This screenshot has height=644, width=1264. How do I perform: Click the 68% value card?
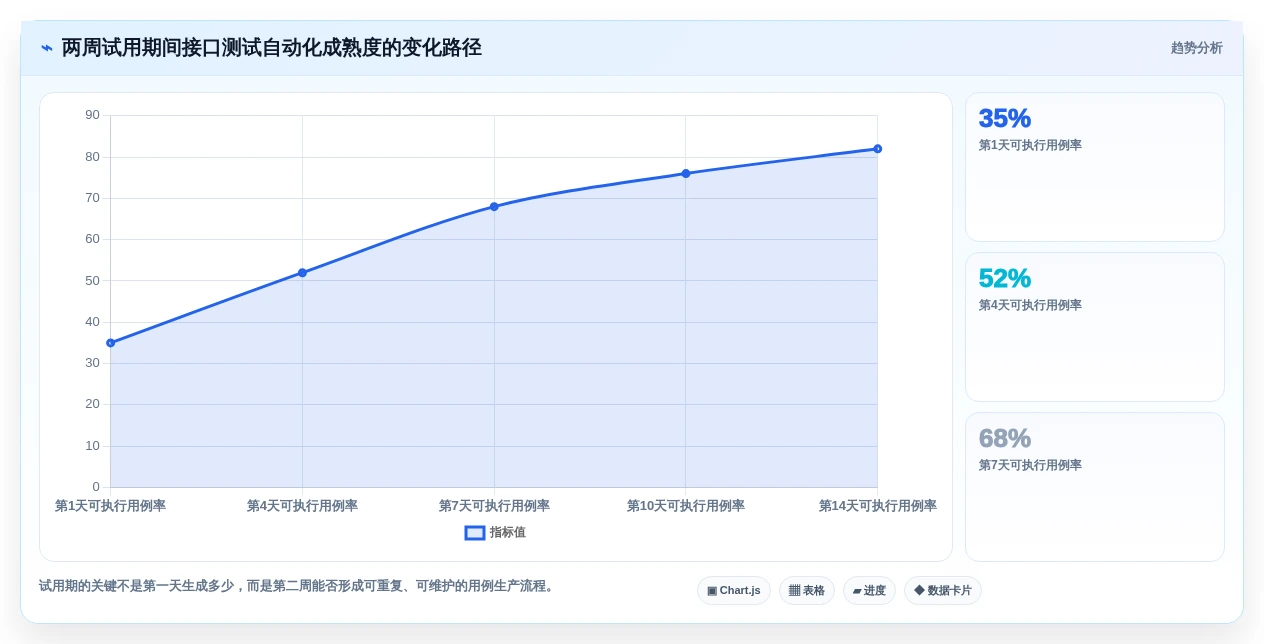[x=1095, y=487]
